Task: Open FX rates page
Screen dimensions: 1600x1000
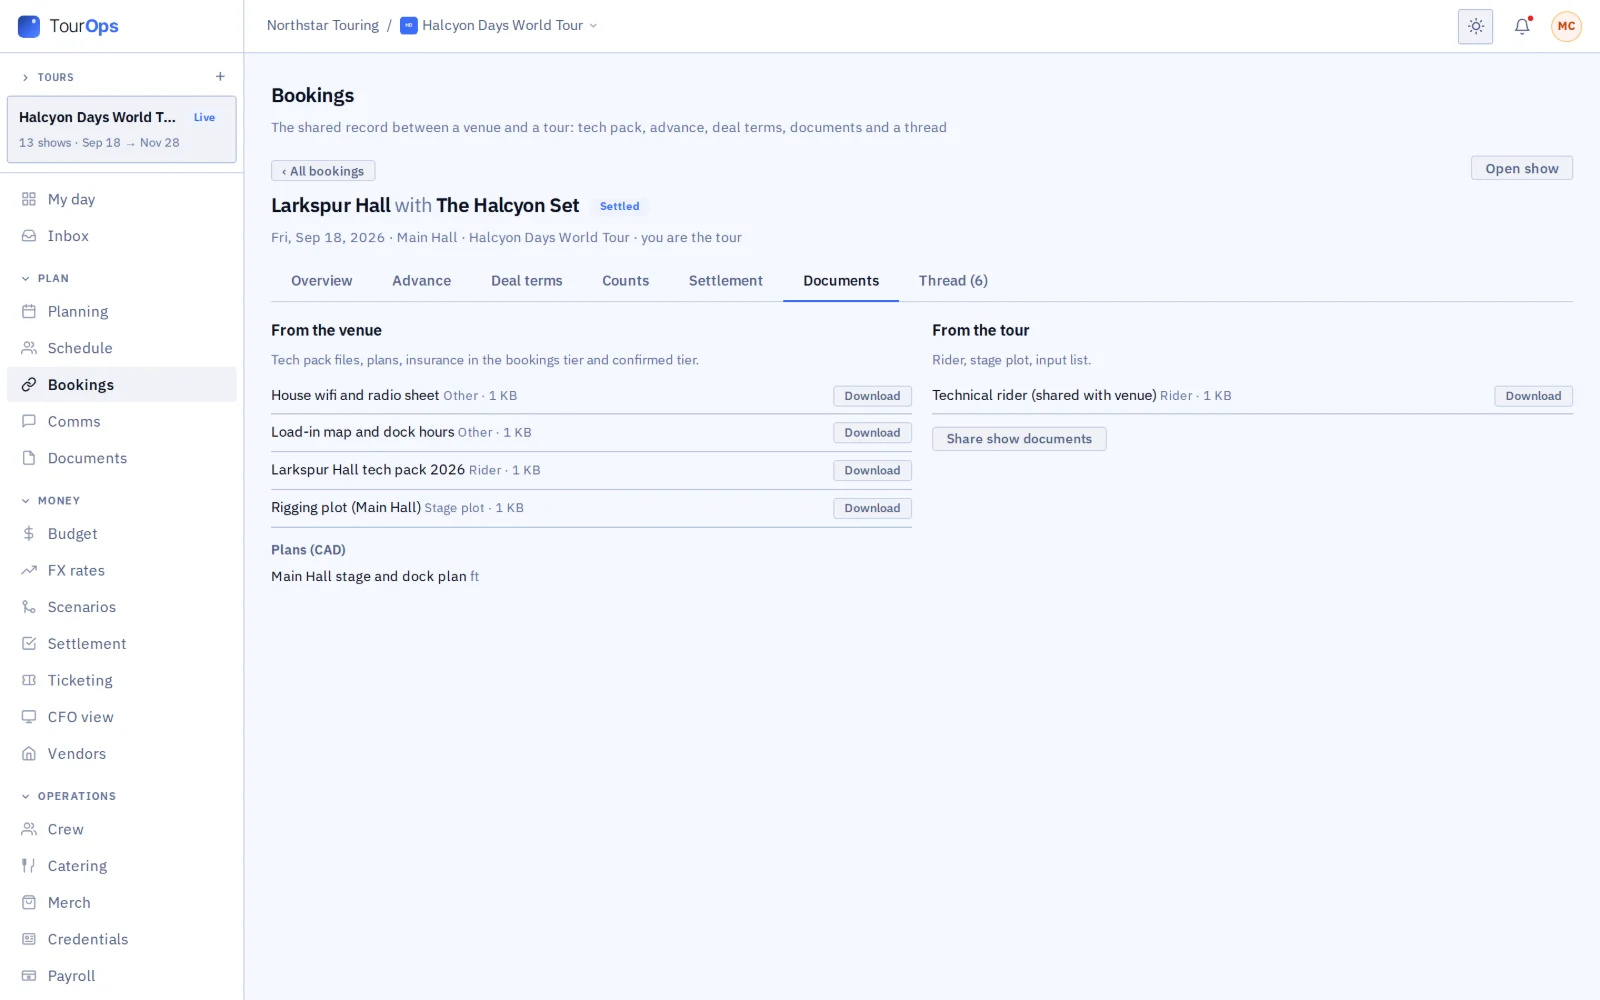Action: (x=121, y=570)
